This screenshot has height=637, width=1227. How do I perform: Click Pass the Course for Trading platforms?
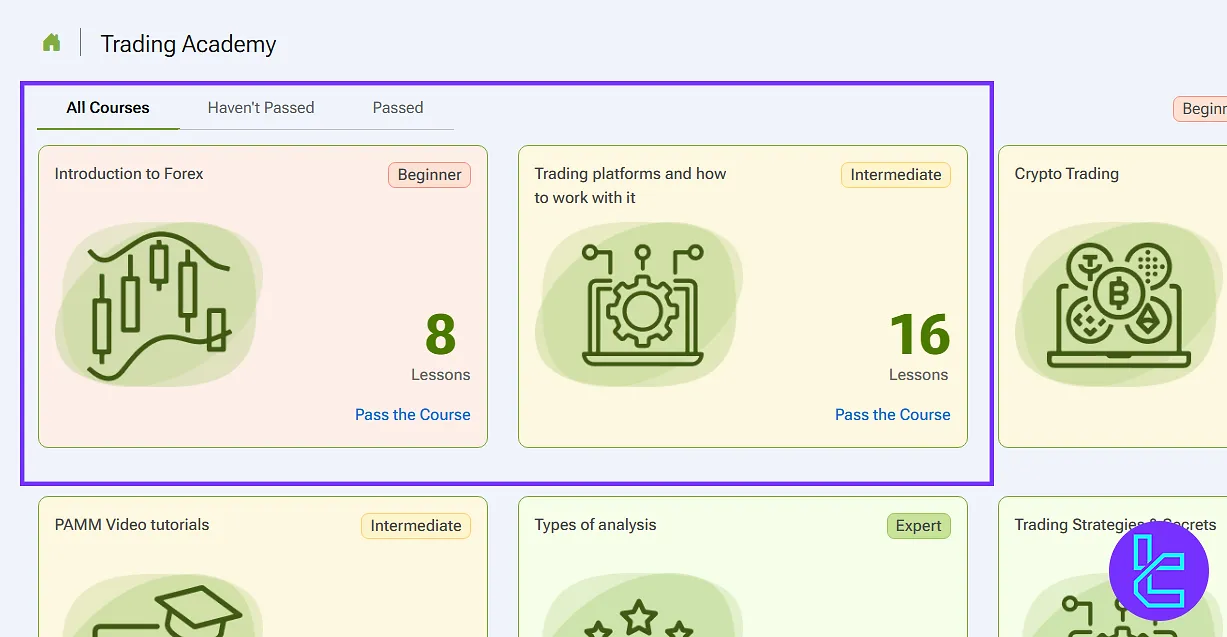click(892, 415)
